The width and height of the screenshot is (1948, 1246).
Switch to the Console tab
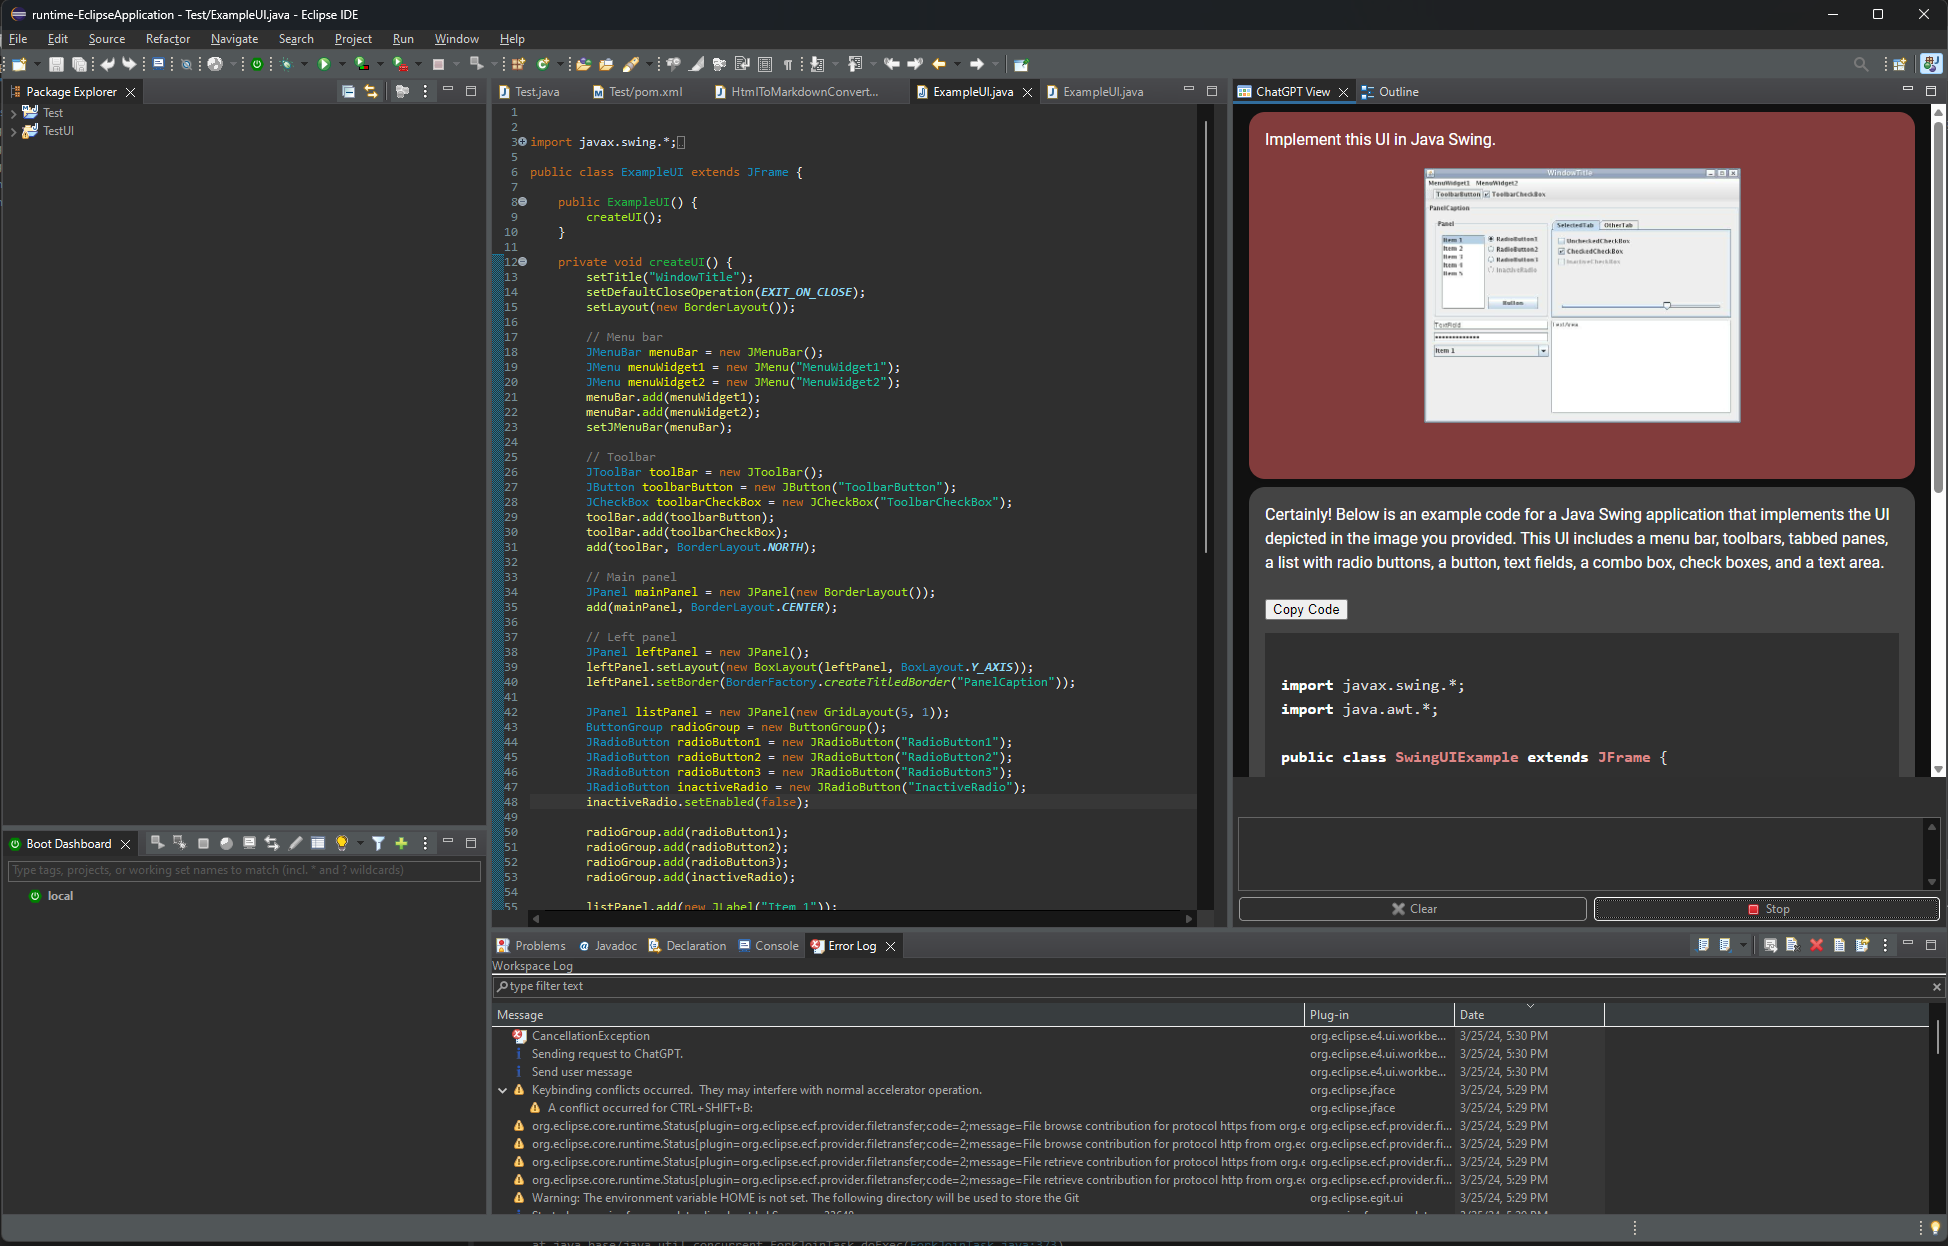tap(776, 946)
